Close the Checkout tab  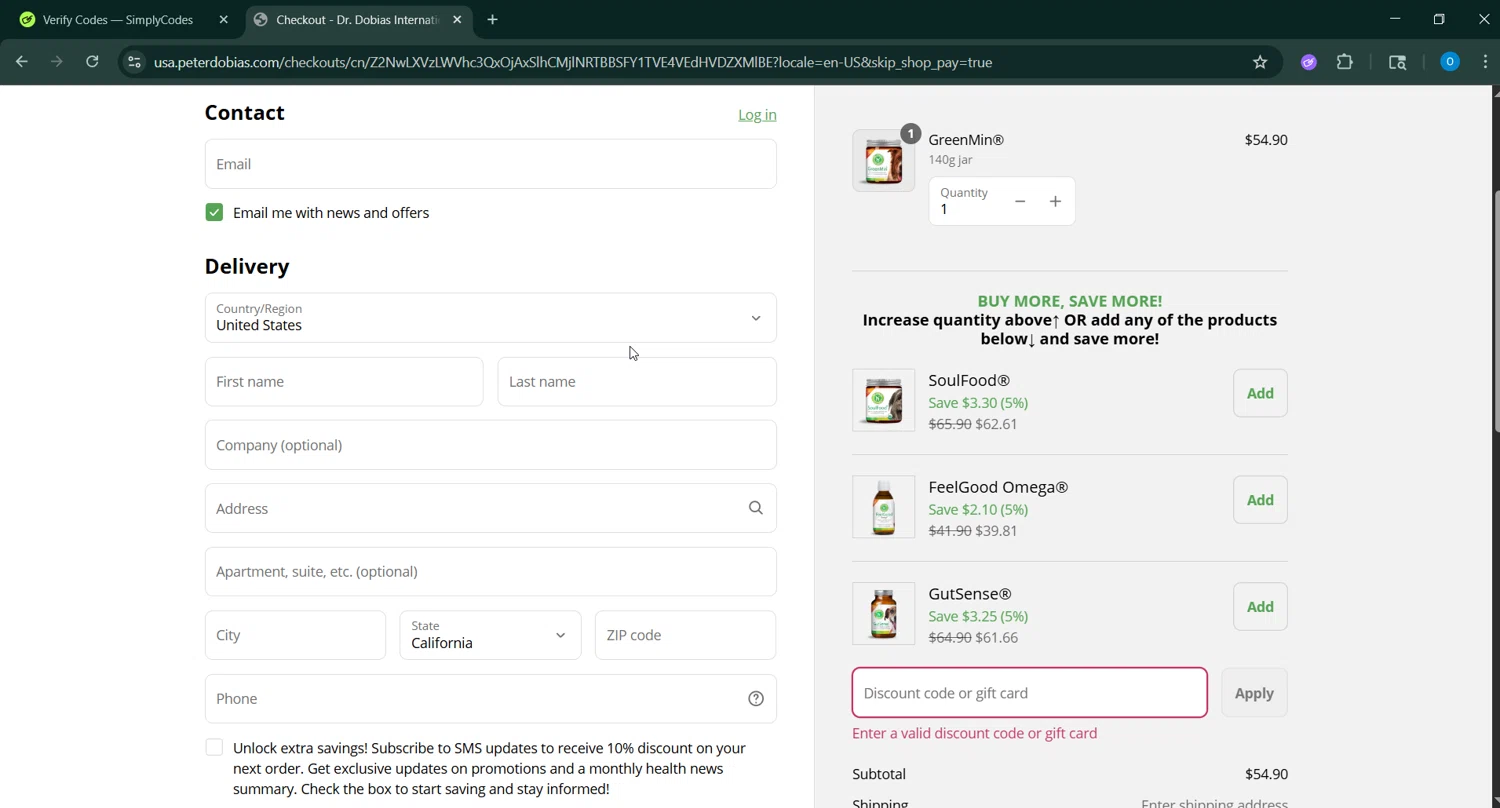457,20
